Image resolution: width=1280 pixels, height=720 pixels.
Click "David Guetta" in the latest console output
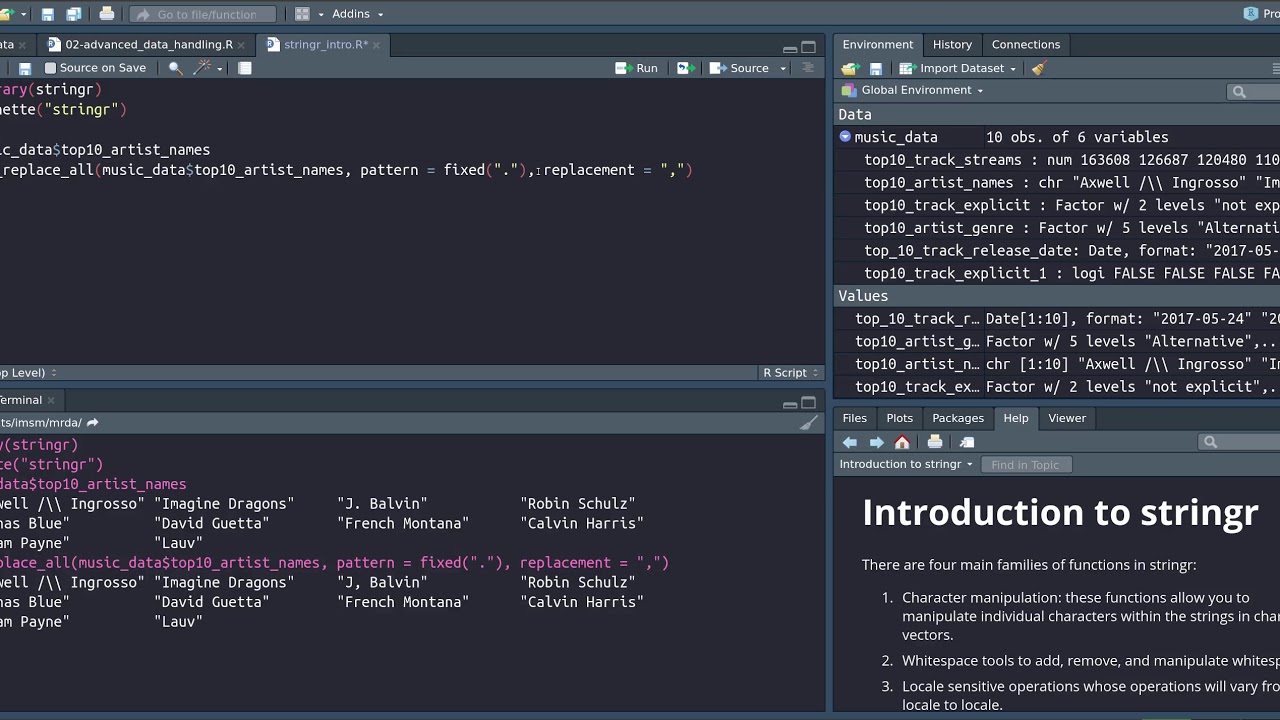[x=211, y=602]
